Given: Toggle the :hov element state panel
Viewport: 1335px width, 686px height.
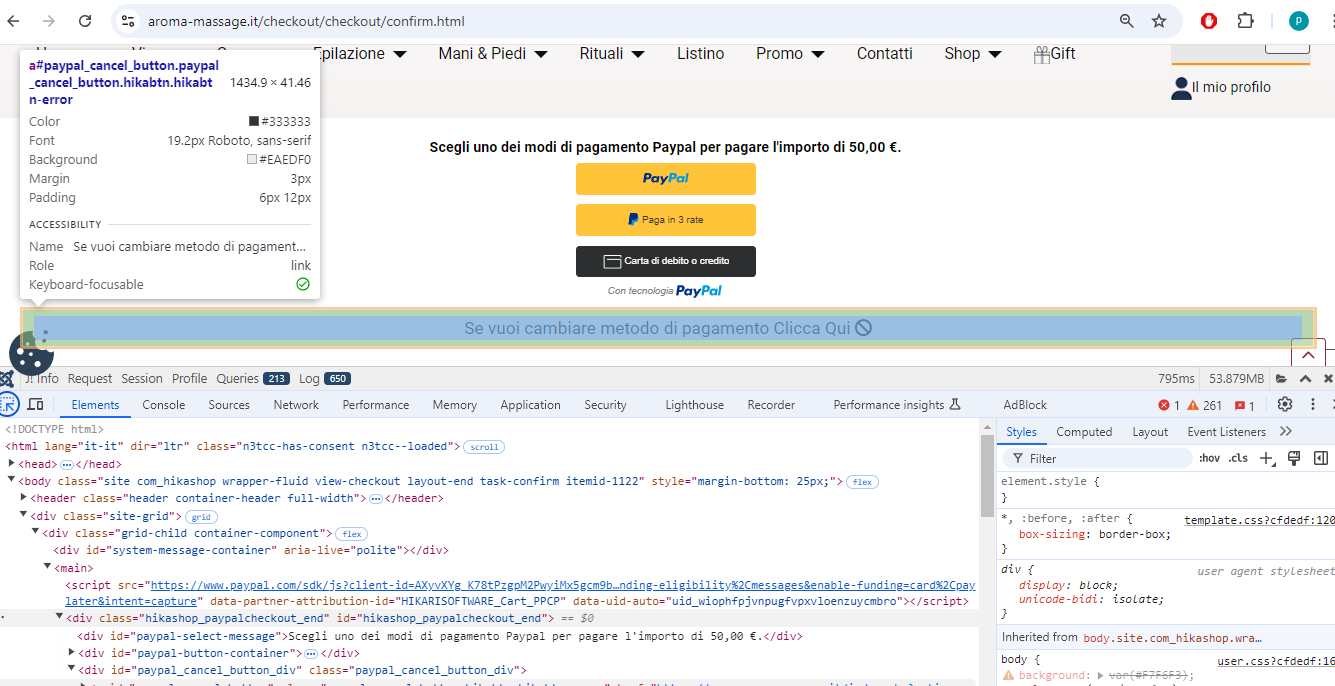Looking at the screenshot, I should [1209, 458].
